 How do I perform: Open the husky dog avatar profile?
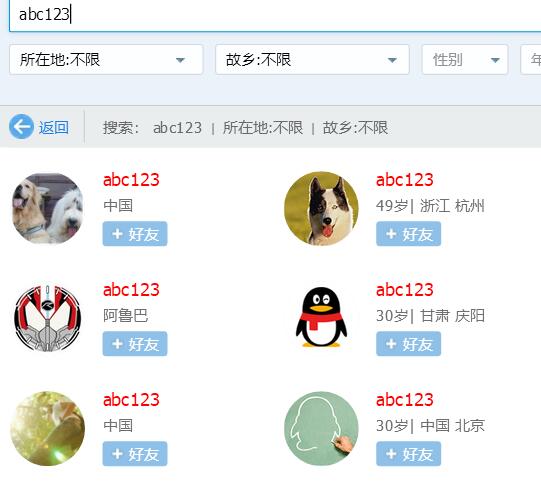[x=321, y=209]
